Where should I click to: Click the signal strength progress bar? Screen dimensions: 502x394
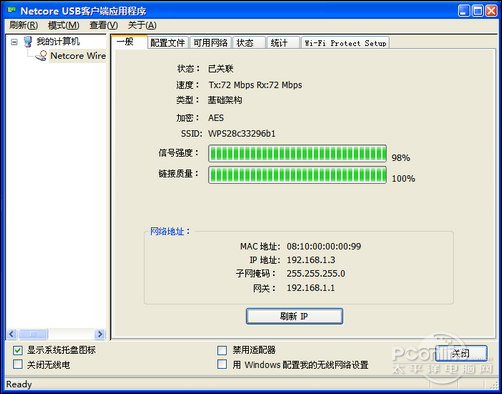pyautogui.click(x=297, y=153)
